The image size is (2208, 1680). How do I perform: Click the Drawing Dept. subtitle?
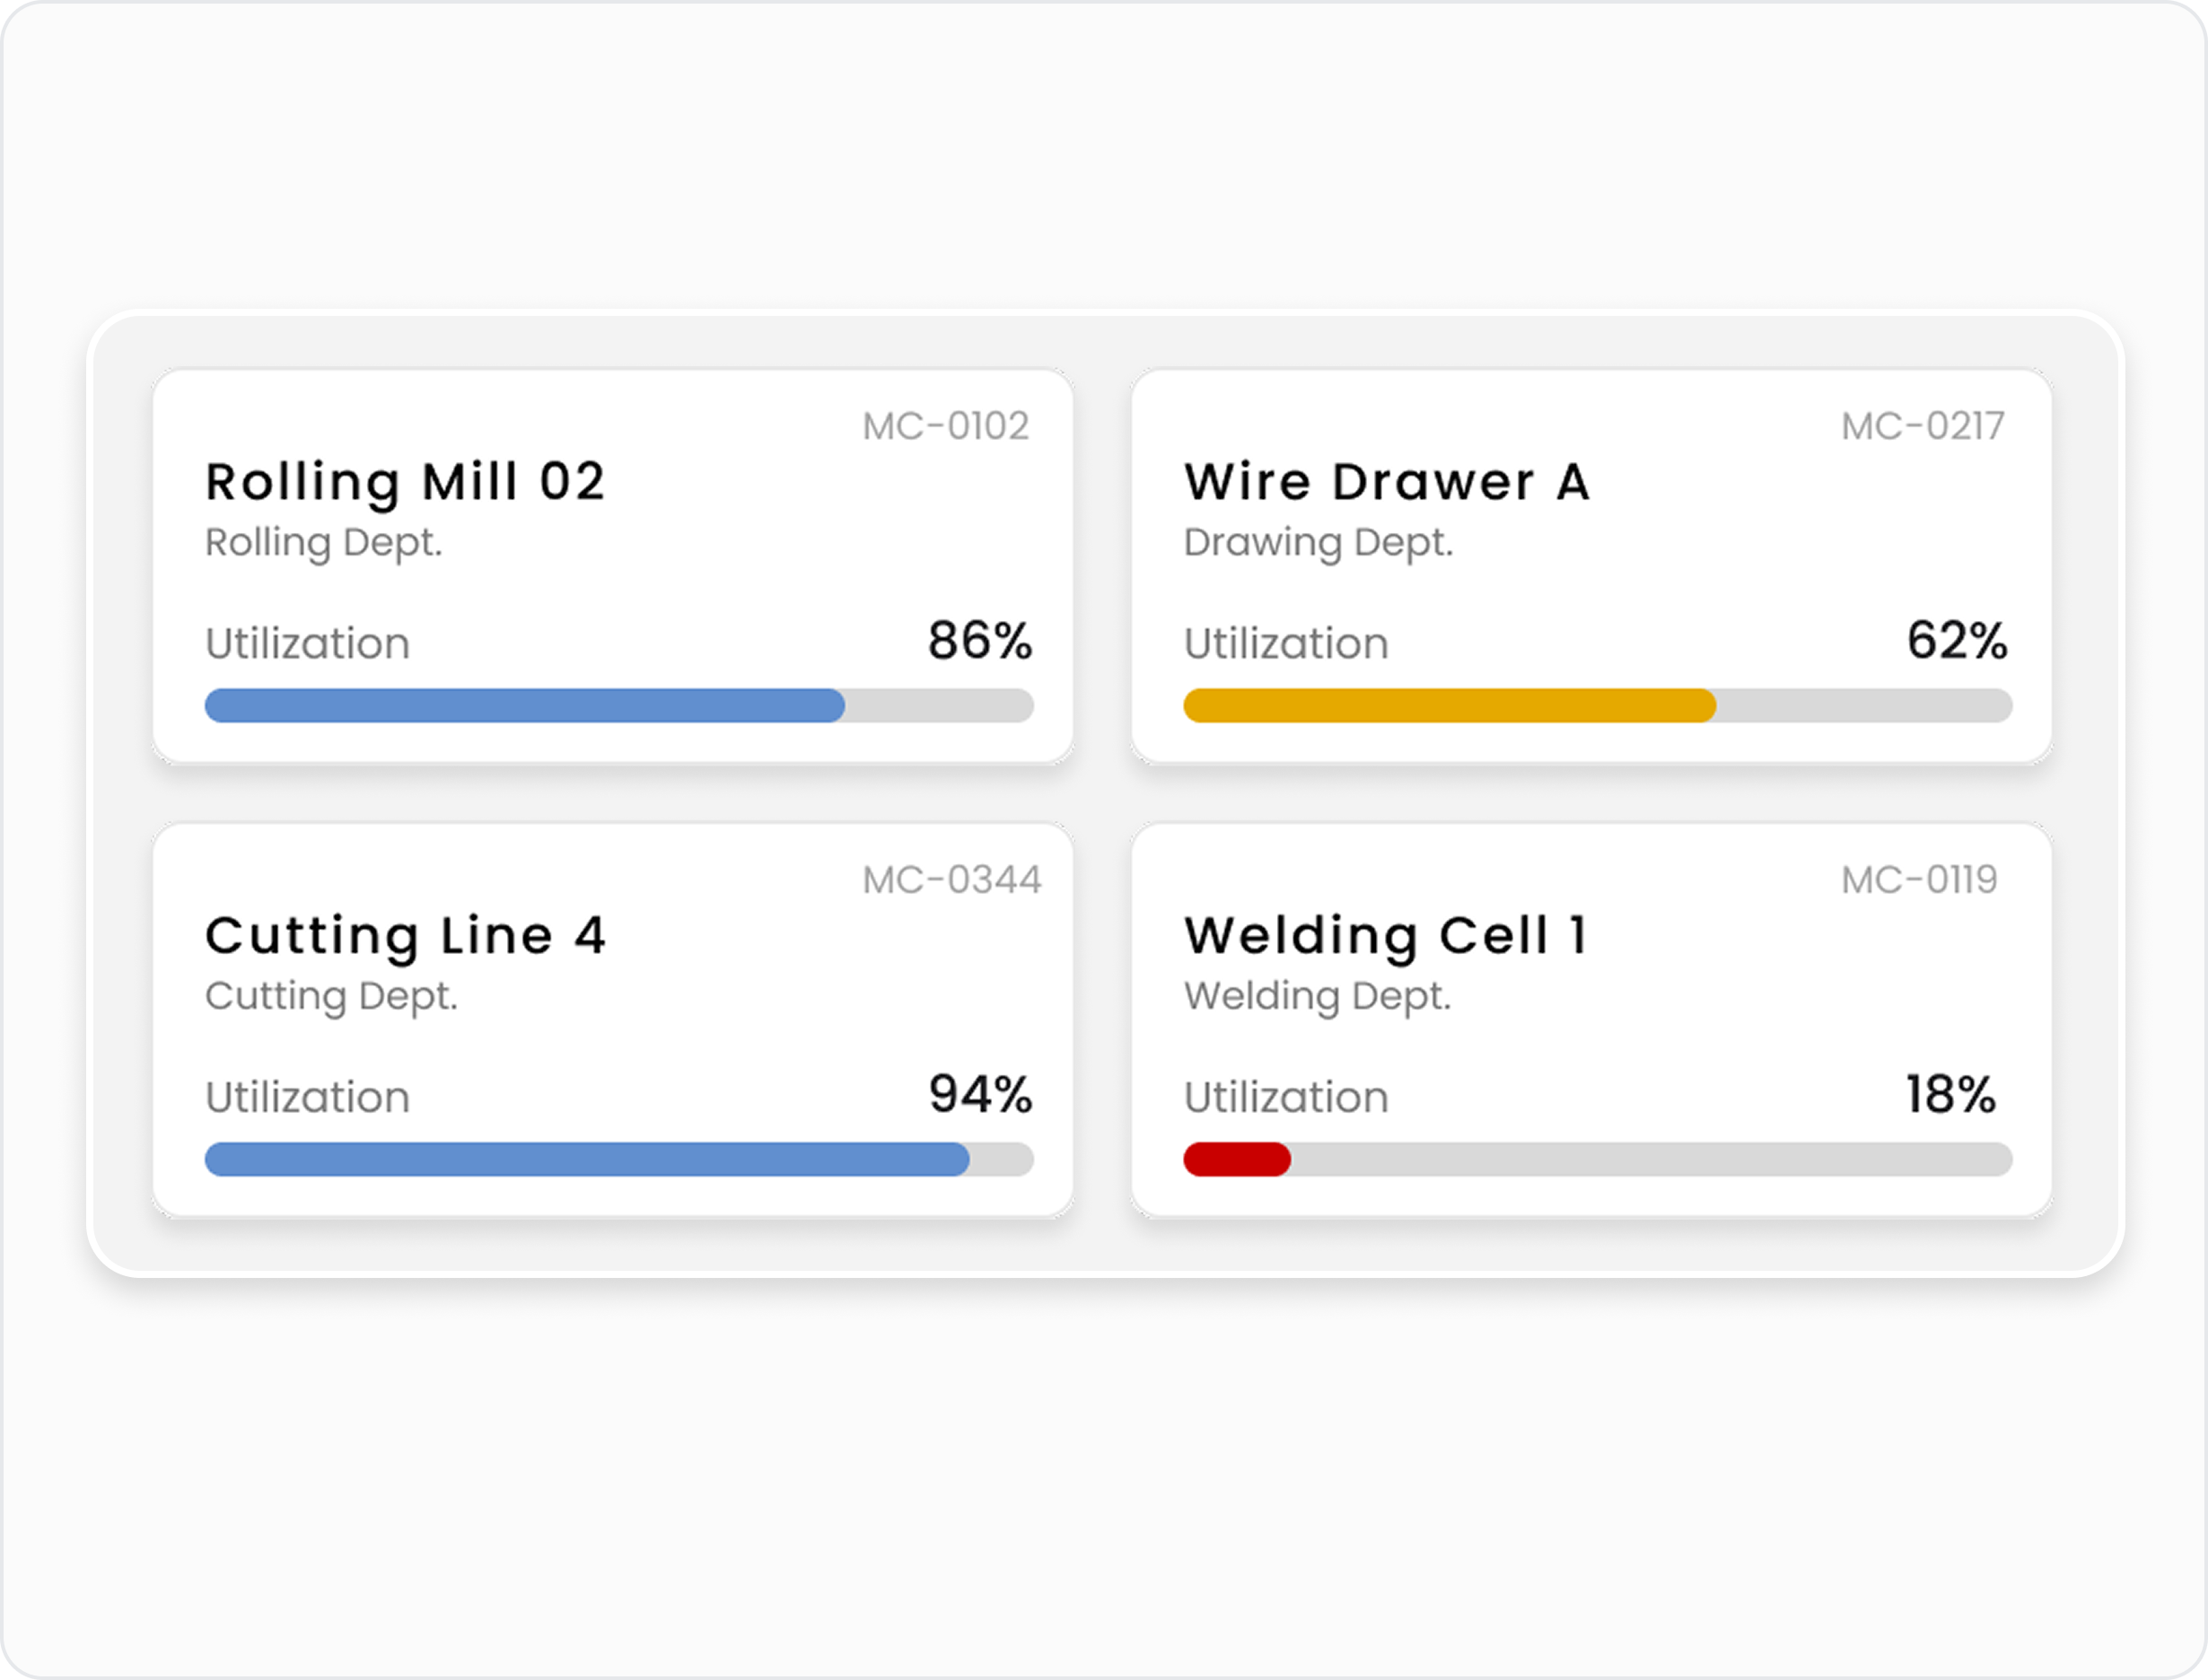coord(1318,543)
